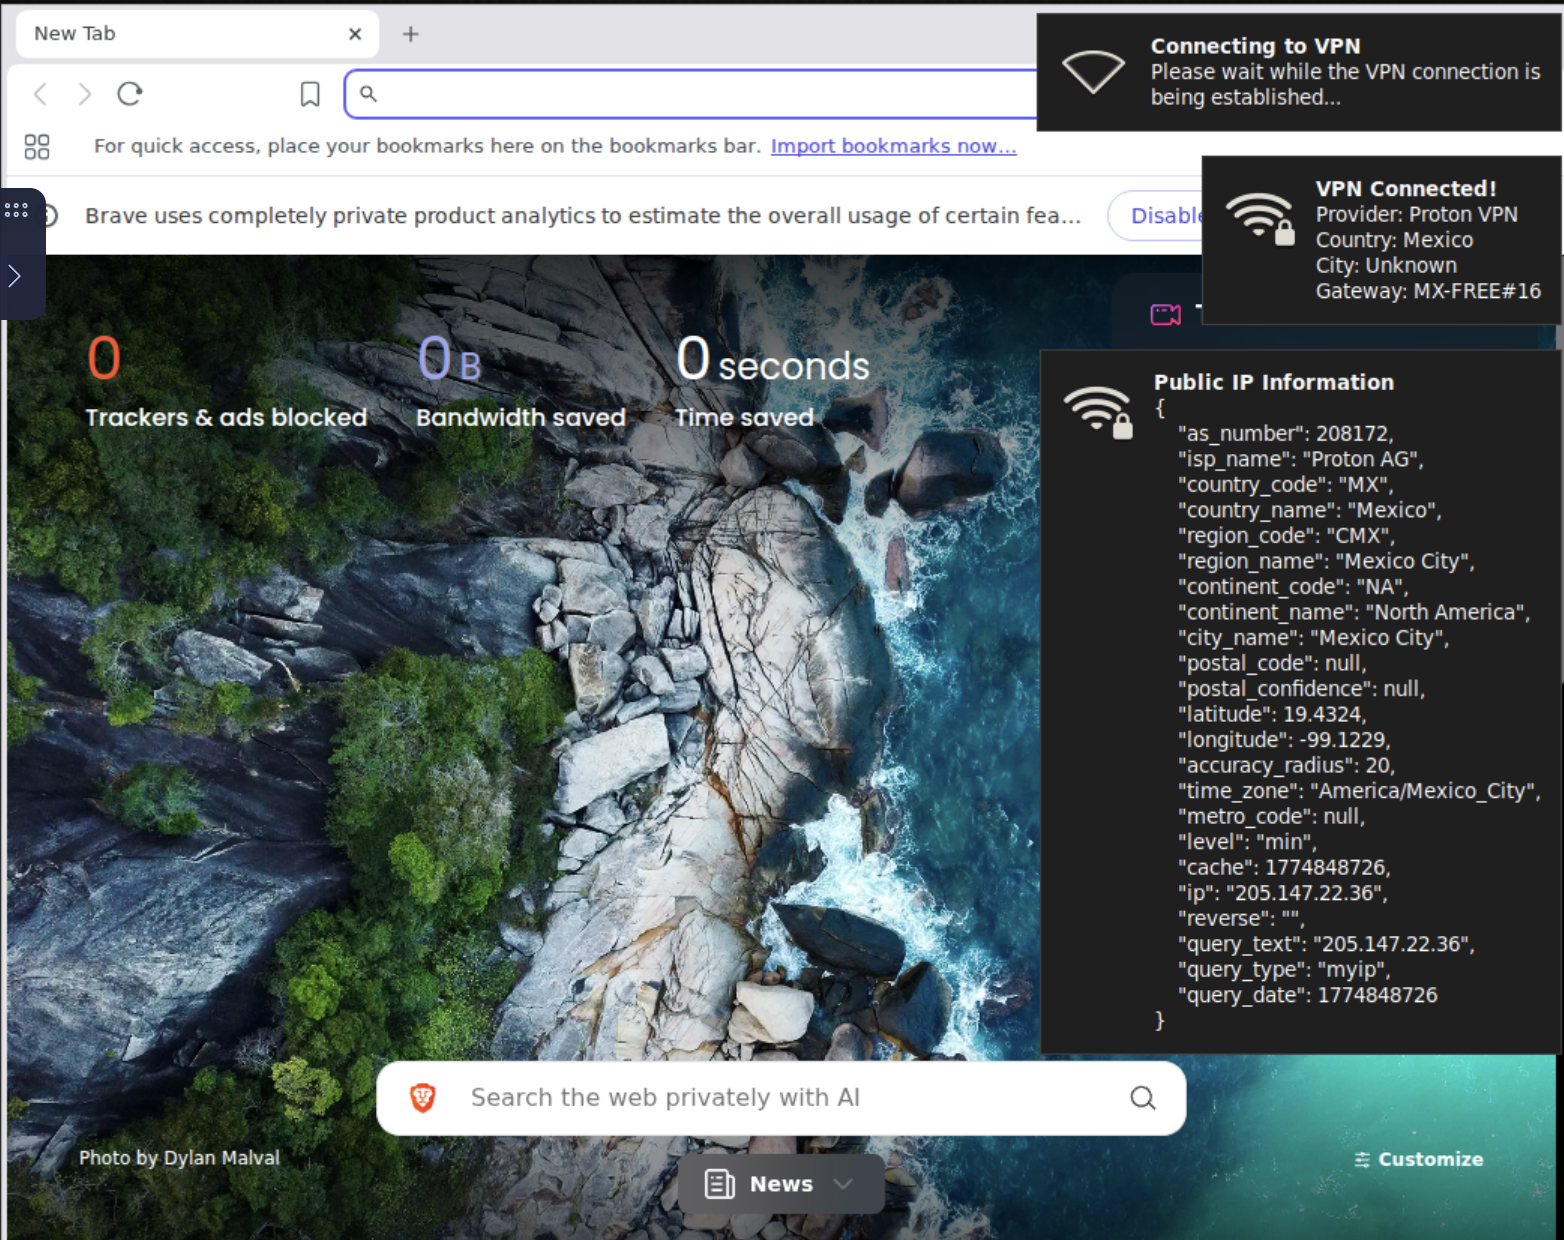Click the magnifier icon in Brave search box
Viewport: 1564px width, 1240px height.
pos(1142,1098)
